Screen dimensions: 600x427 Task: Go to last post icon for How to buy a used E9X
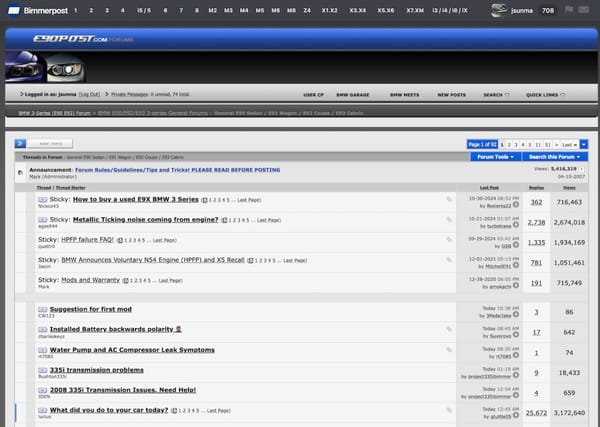(x=516, y=205)
